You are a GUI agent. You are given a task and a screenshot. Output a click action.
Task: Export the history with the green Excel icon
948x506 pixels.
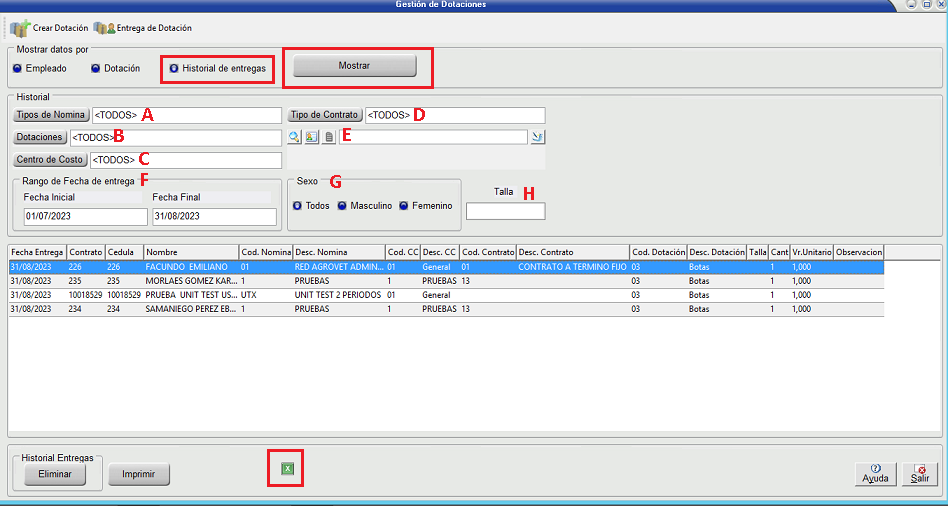tap(286, 468)
